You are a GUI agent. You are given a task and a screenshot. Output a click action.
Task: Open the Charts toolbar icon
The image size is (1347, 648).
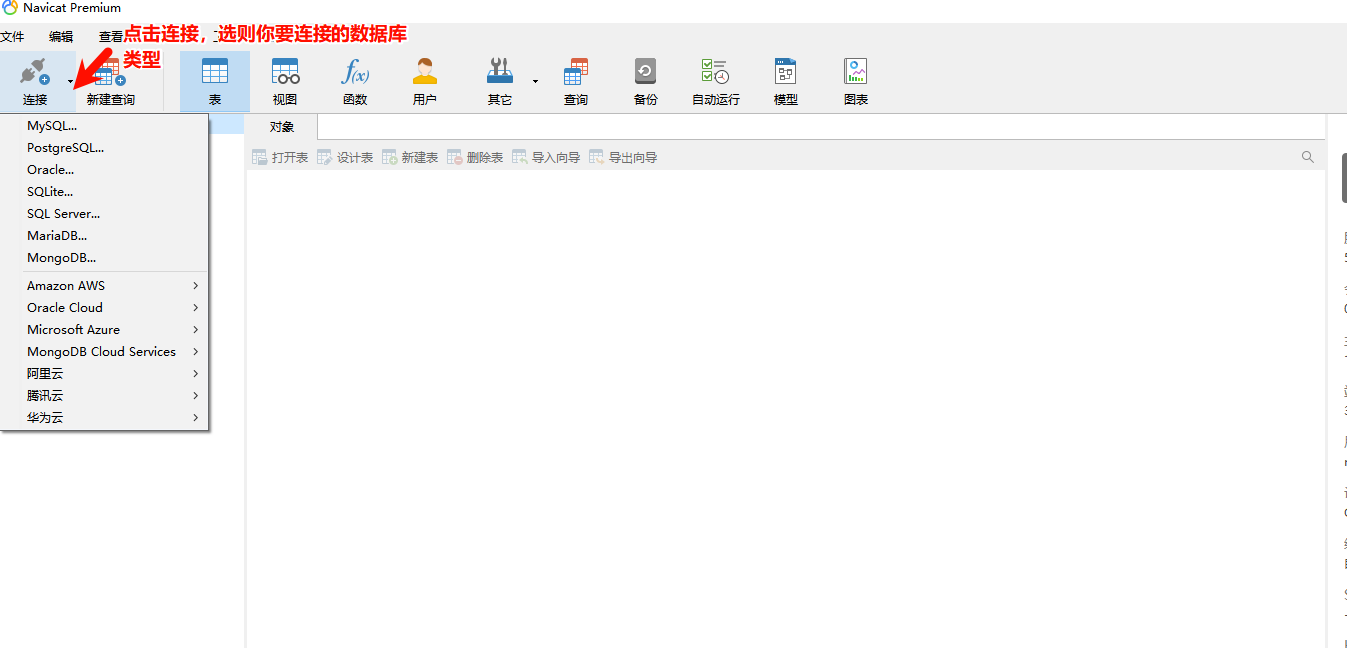[x=855, y=72]
